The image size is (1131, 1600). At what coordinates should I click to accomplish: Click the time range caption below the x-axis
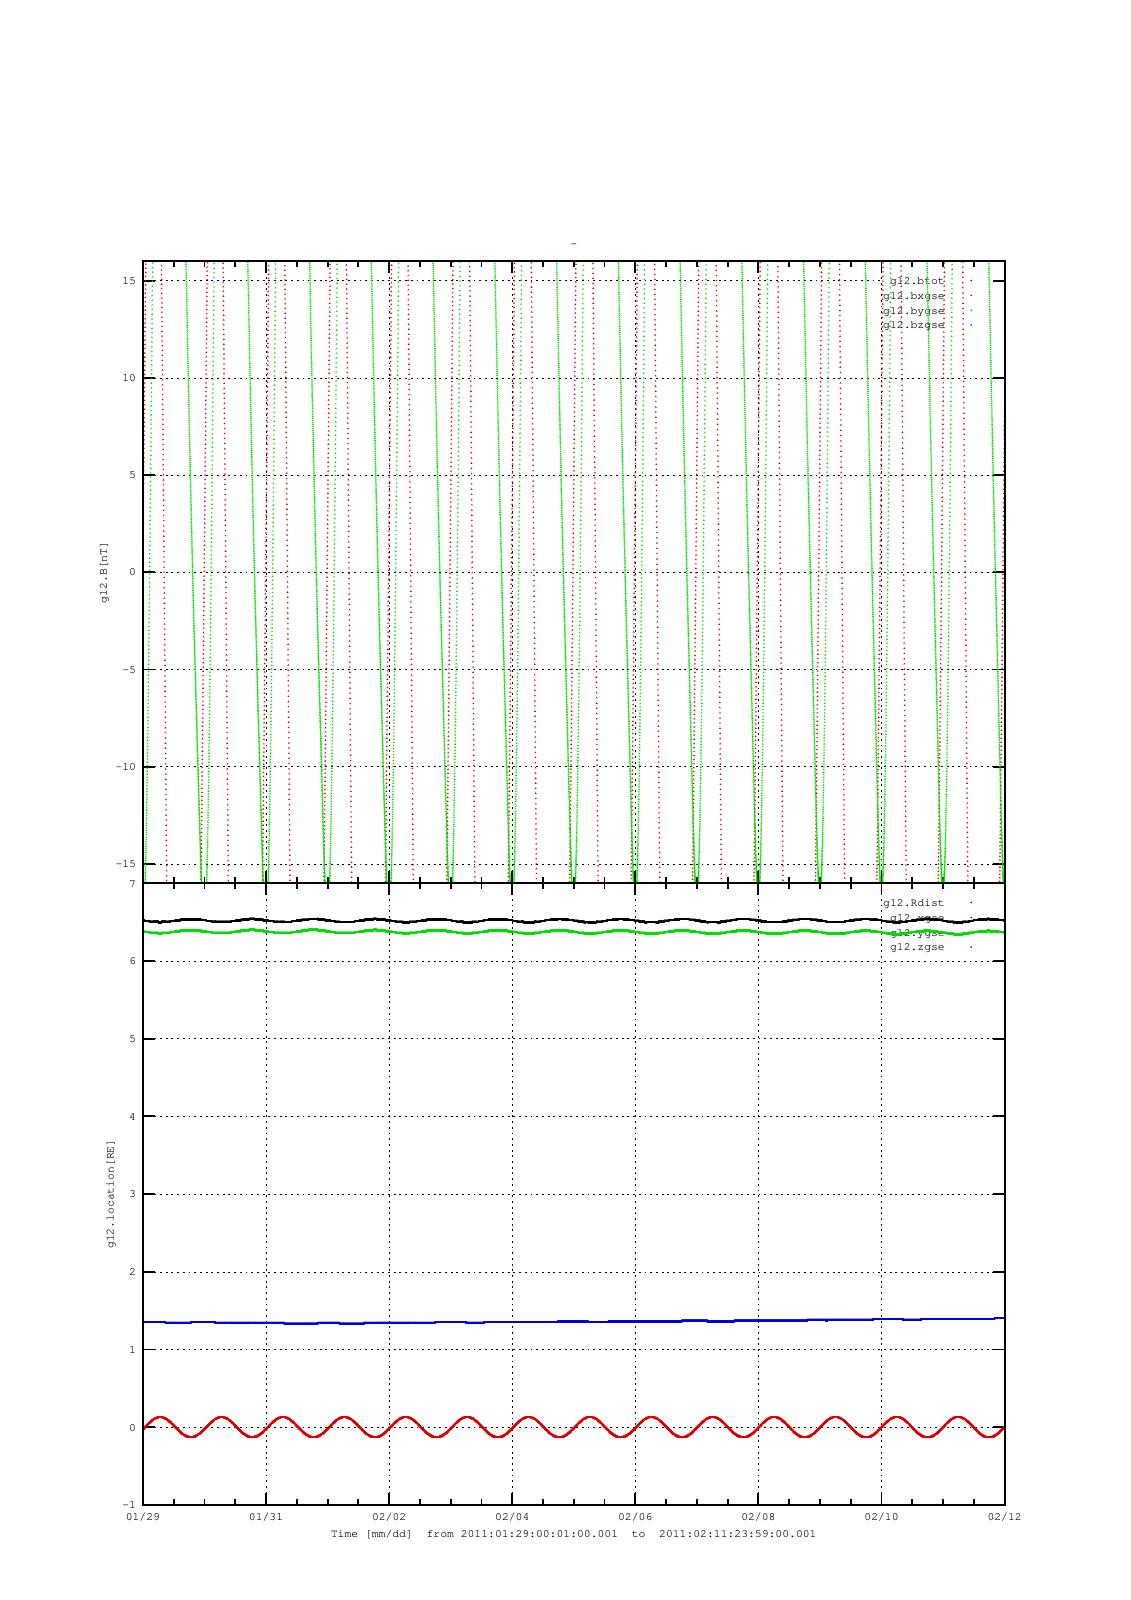coord(573,1533)
